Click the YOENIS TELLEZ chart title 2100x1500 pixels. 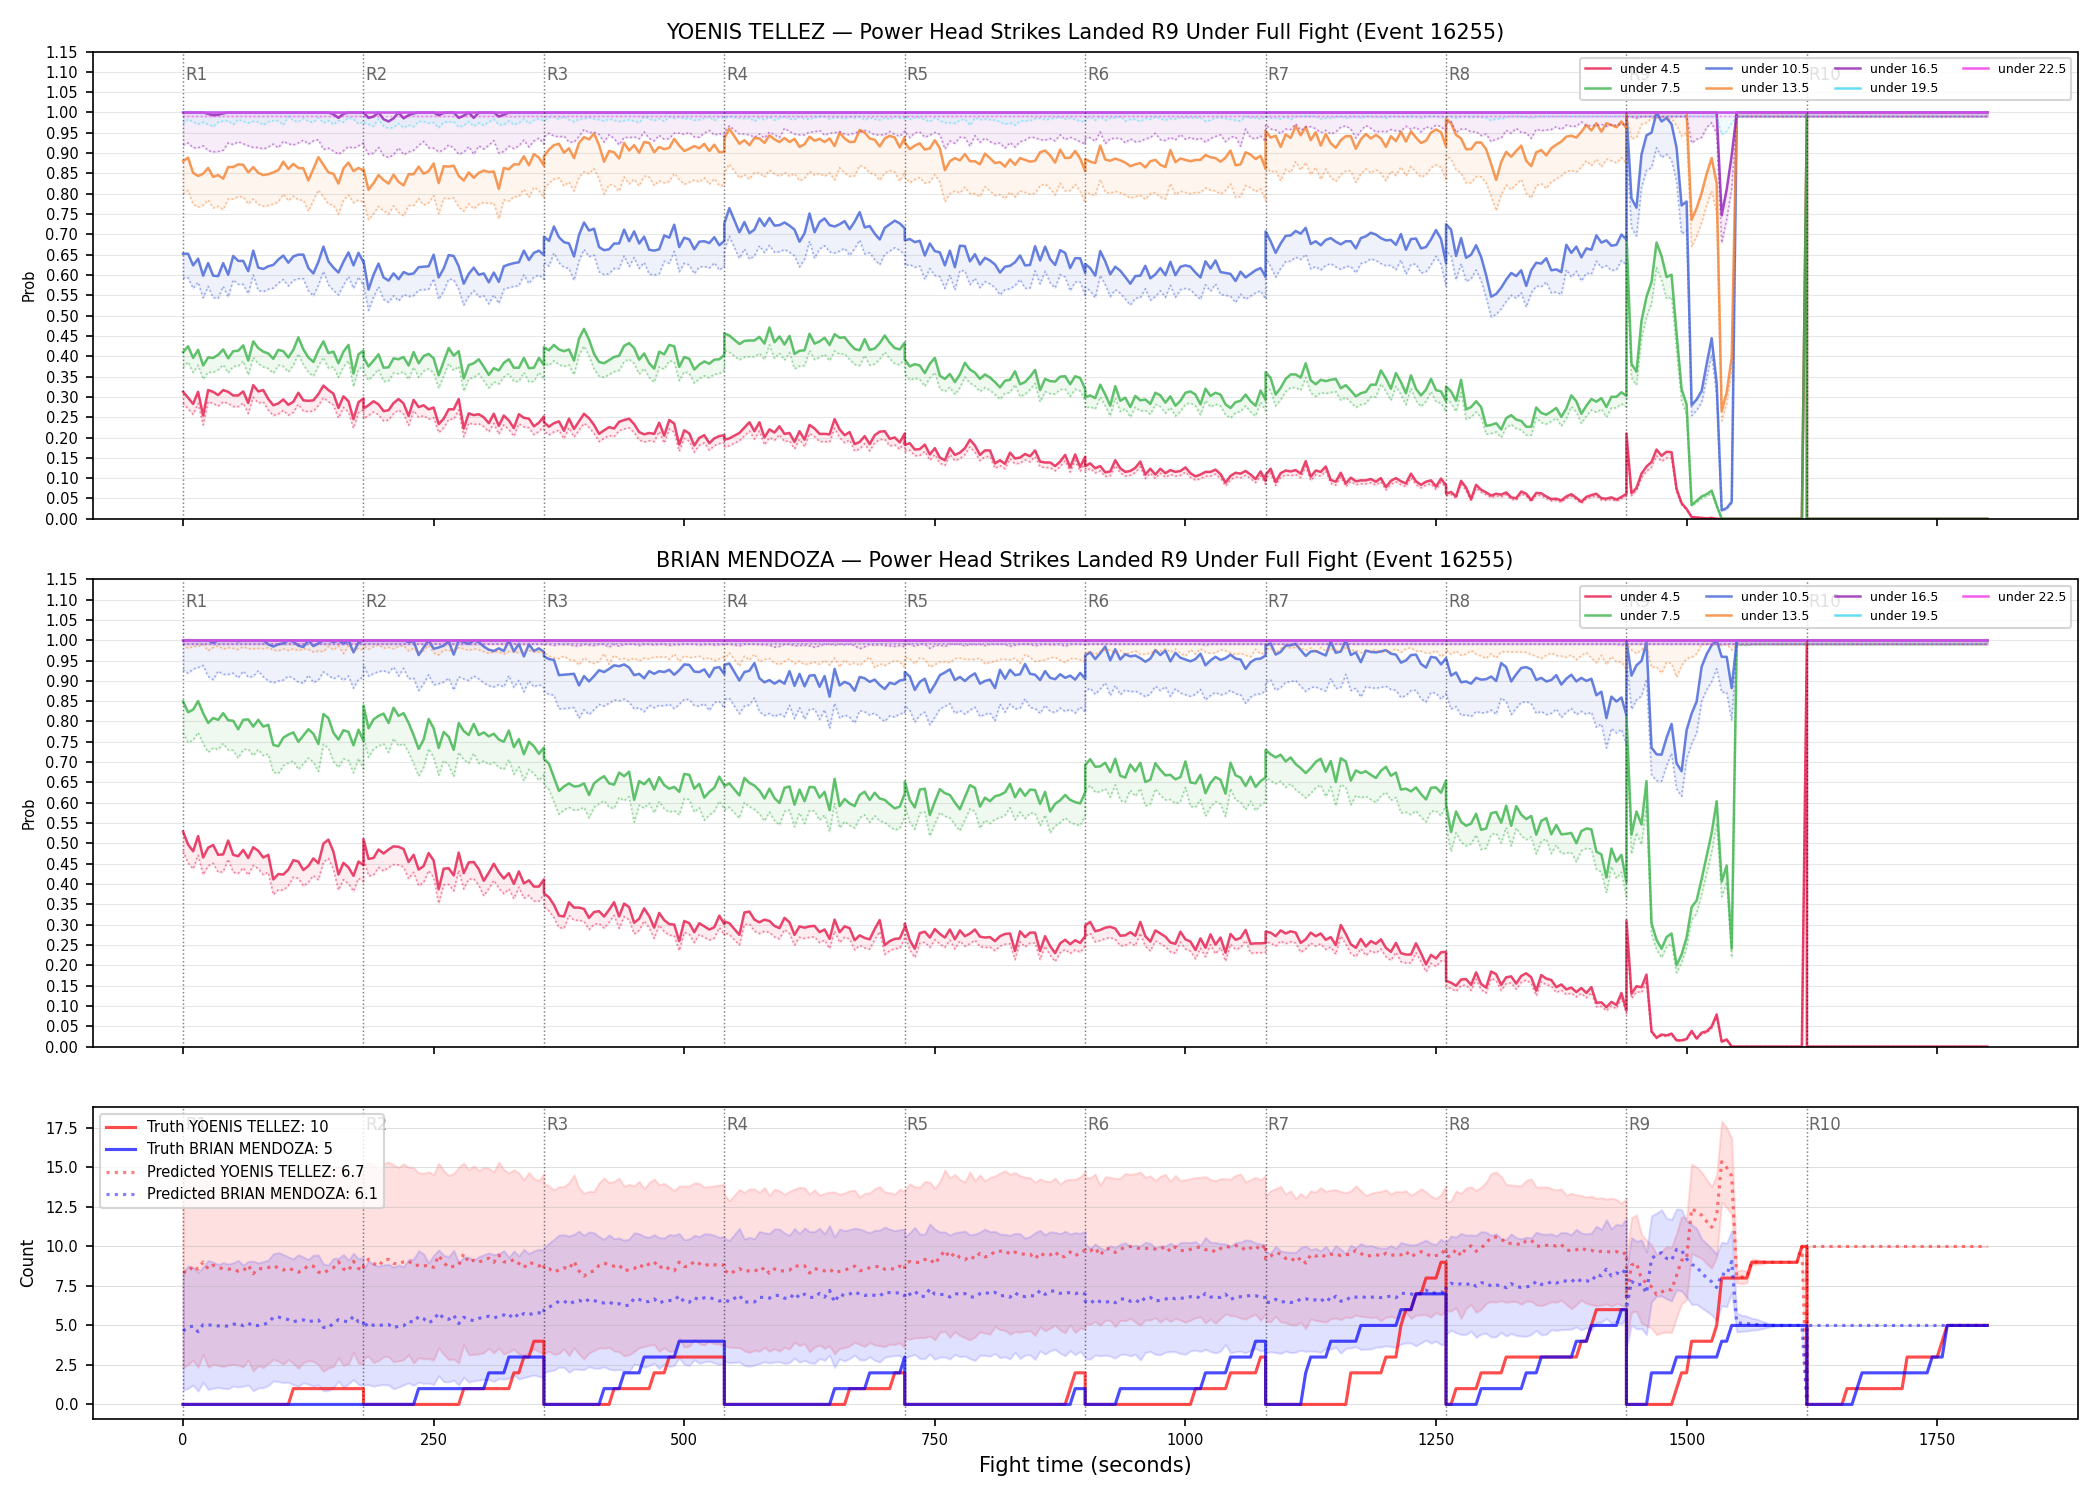point(1085,32)
